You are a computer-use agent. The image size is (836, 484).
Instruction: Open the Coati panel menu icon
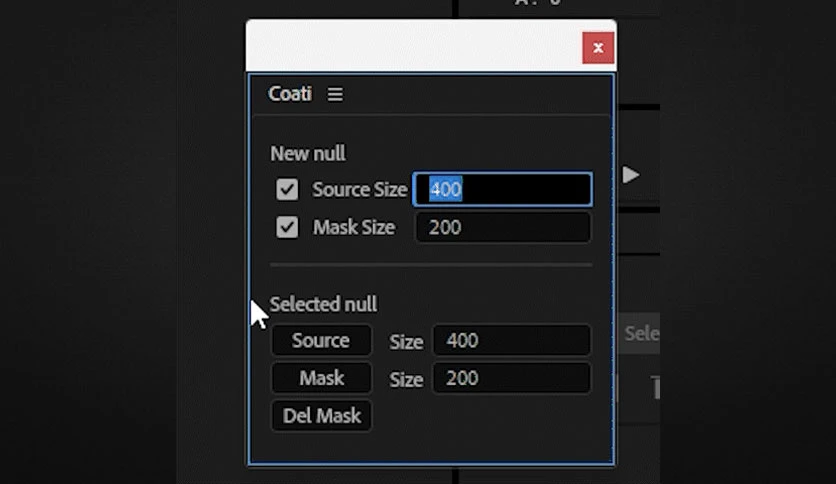click(335, 94)
